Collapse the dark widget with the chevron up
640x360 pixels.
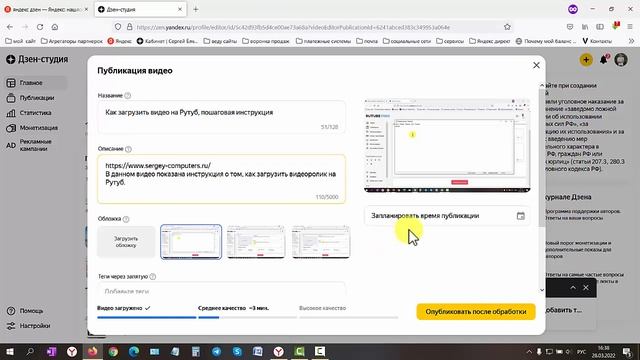click(573, 288)
